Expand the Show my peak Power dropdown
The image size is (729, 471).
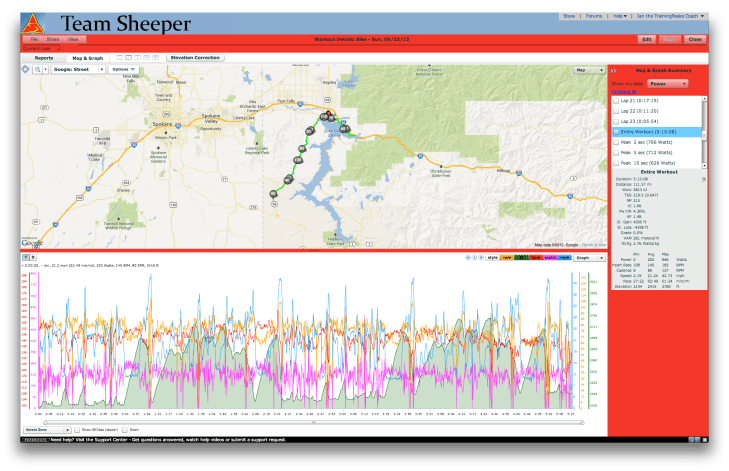[668, 84]
